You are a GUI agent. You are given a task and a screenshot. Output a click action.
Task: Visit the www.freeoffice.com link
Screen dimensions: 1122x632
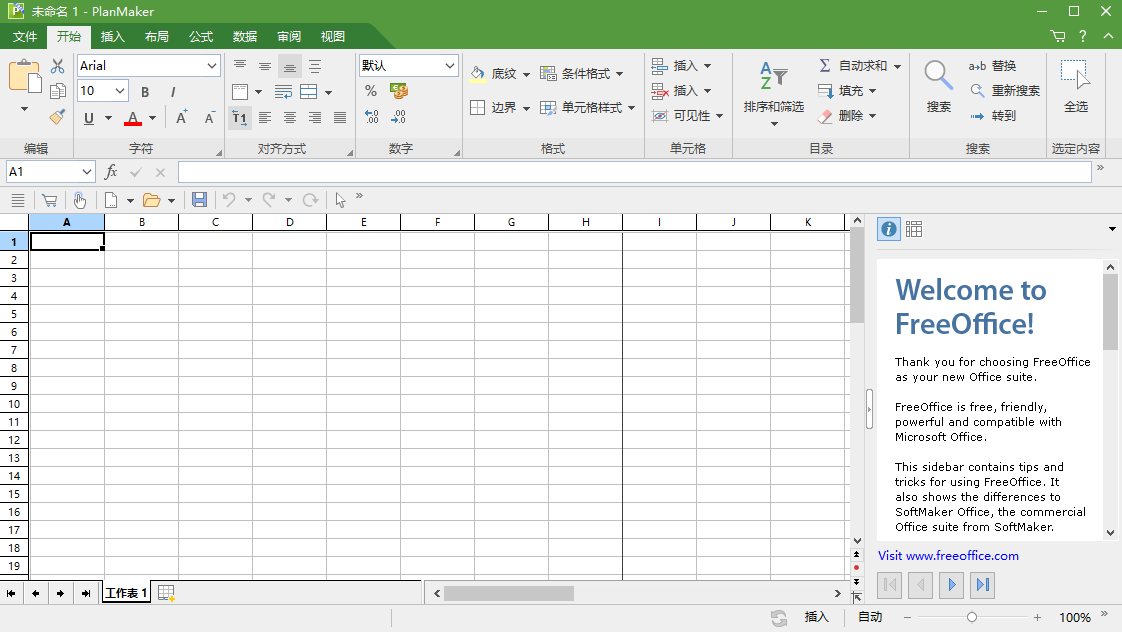click(947, 555)
